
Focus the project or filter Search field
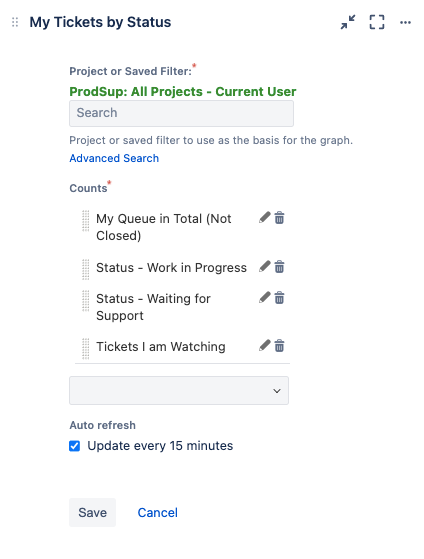181,113
